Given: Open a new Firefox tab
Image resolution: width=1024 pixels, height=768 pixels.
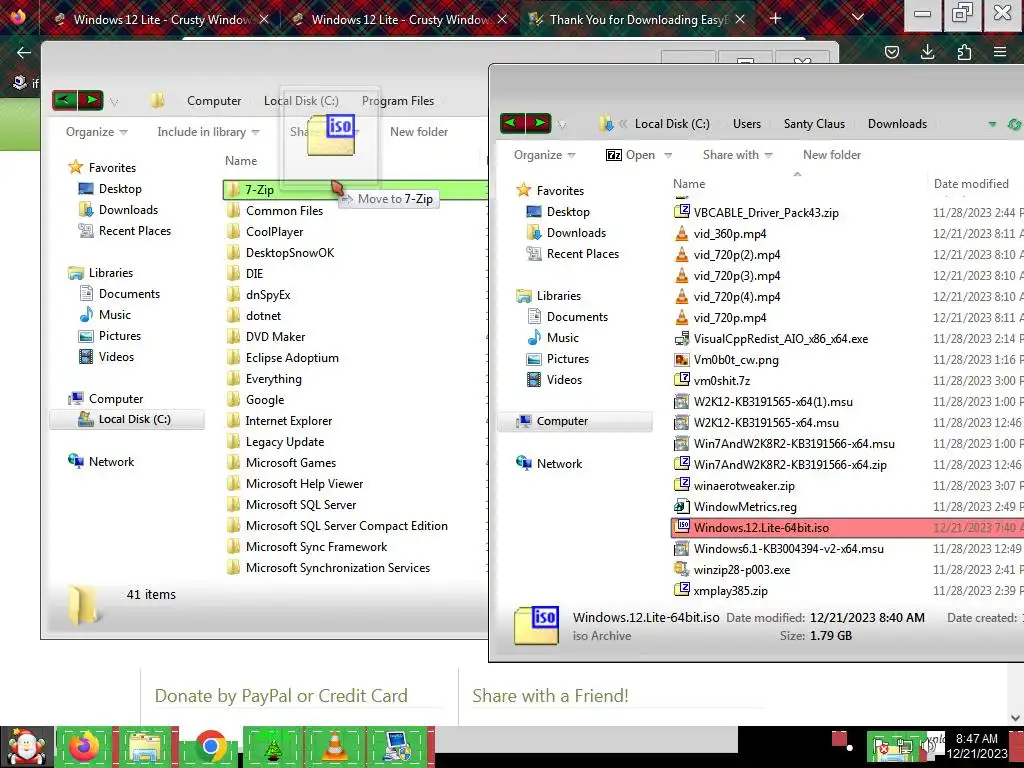Looking at the screenshot, I should [x=775, y=19].
